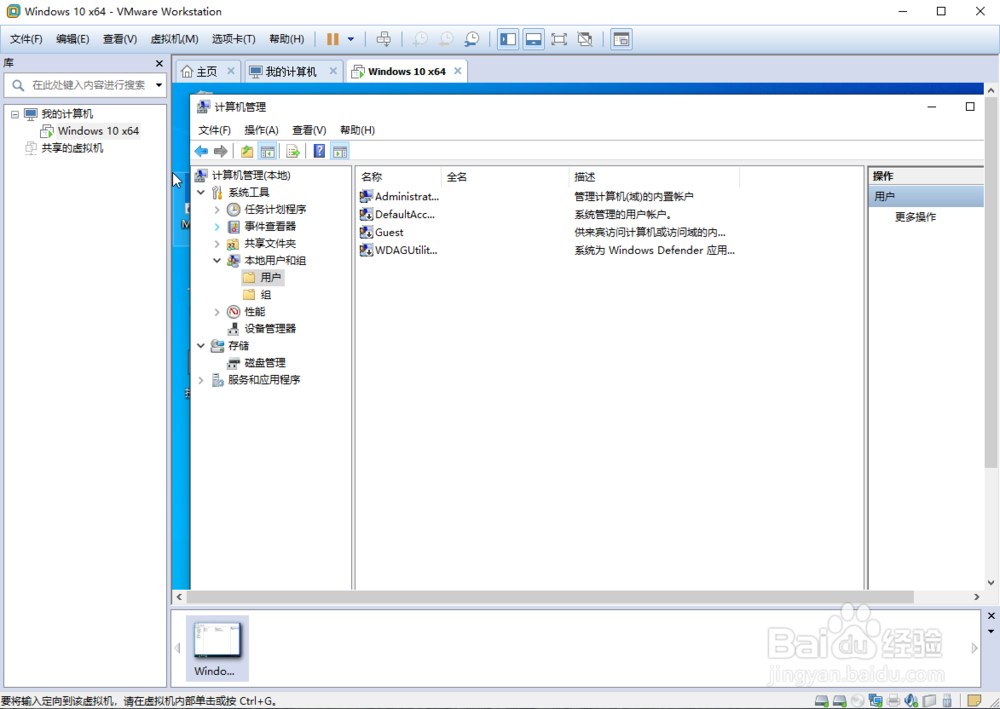Click 更多操作 in the actions pane
Screen dimensions: 1000x709
(x=915, y=217)
